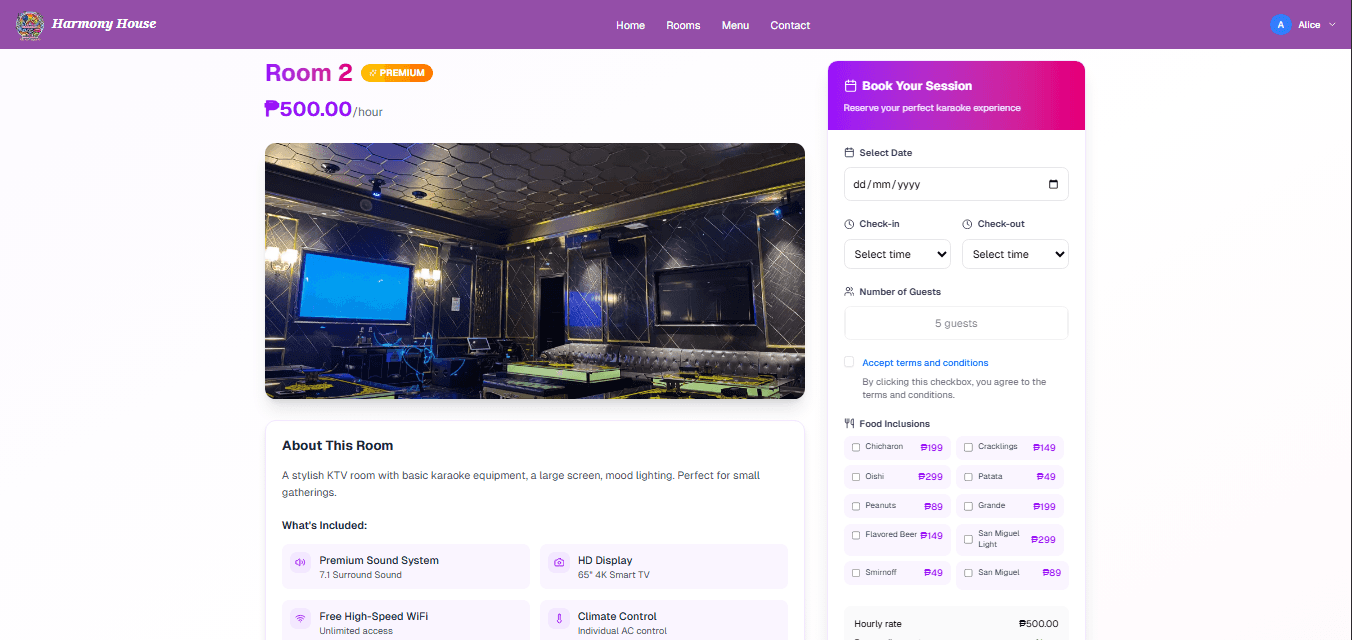Click the Premium Sound System speaker icon
The image size is (1352, 640).
pyautogui.click(x=300, y=562)
